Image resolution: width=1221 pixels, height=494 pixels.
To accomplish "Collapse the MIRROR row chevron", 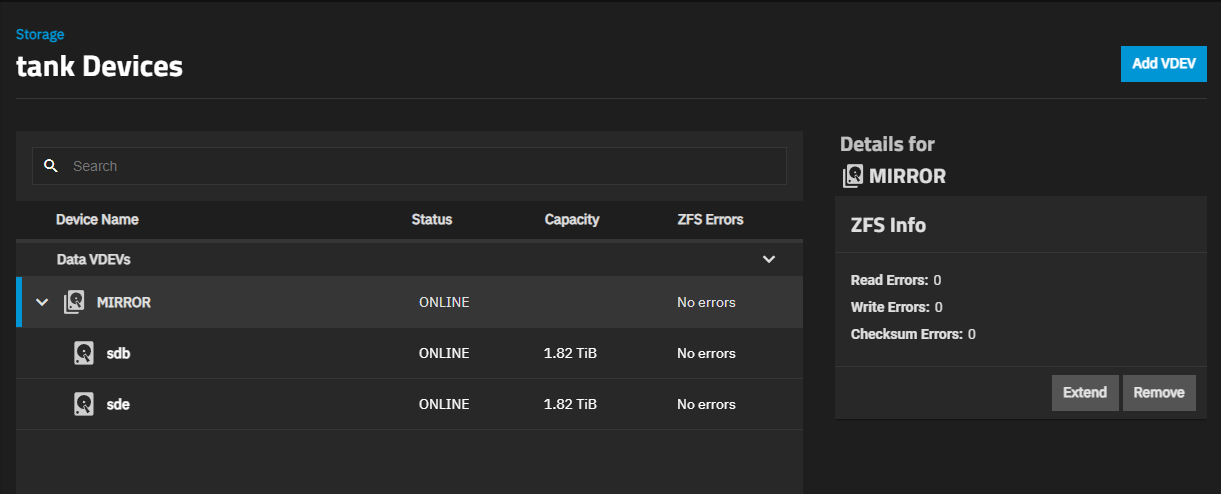I will 42,302.
